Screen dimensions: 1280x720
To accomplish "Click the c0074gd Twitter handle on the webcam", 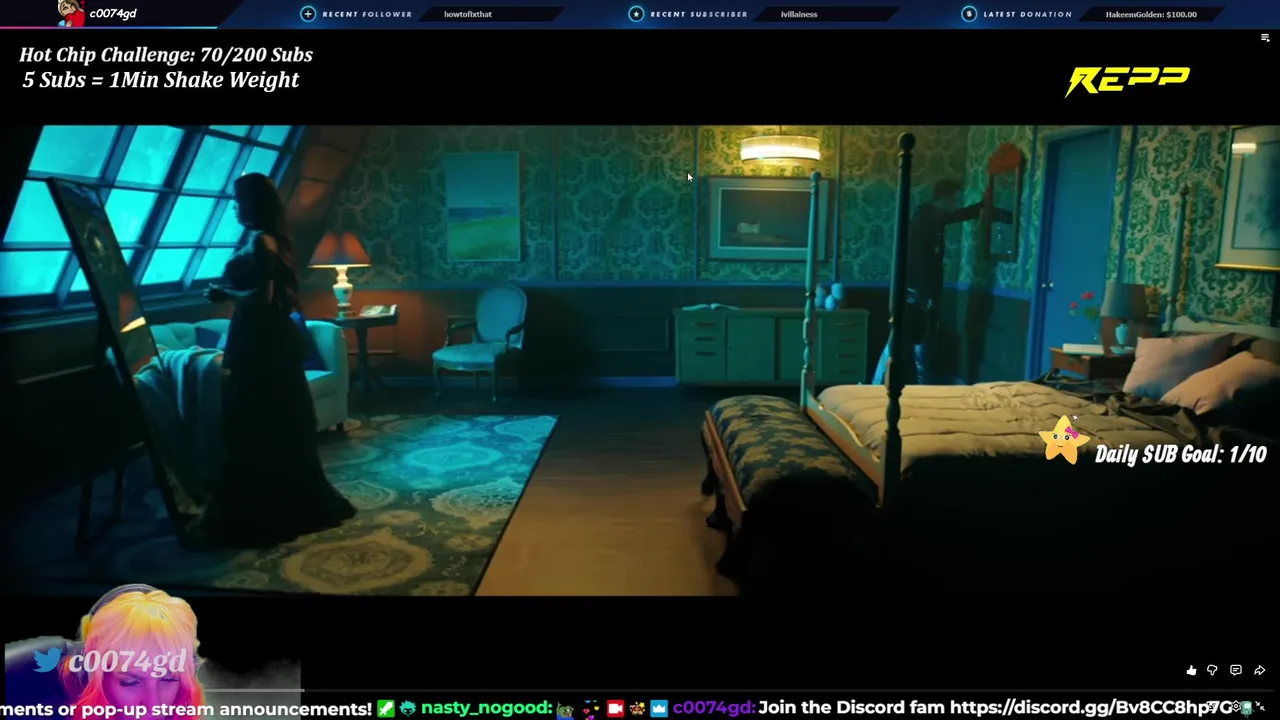I will (127, 661).
